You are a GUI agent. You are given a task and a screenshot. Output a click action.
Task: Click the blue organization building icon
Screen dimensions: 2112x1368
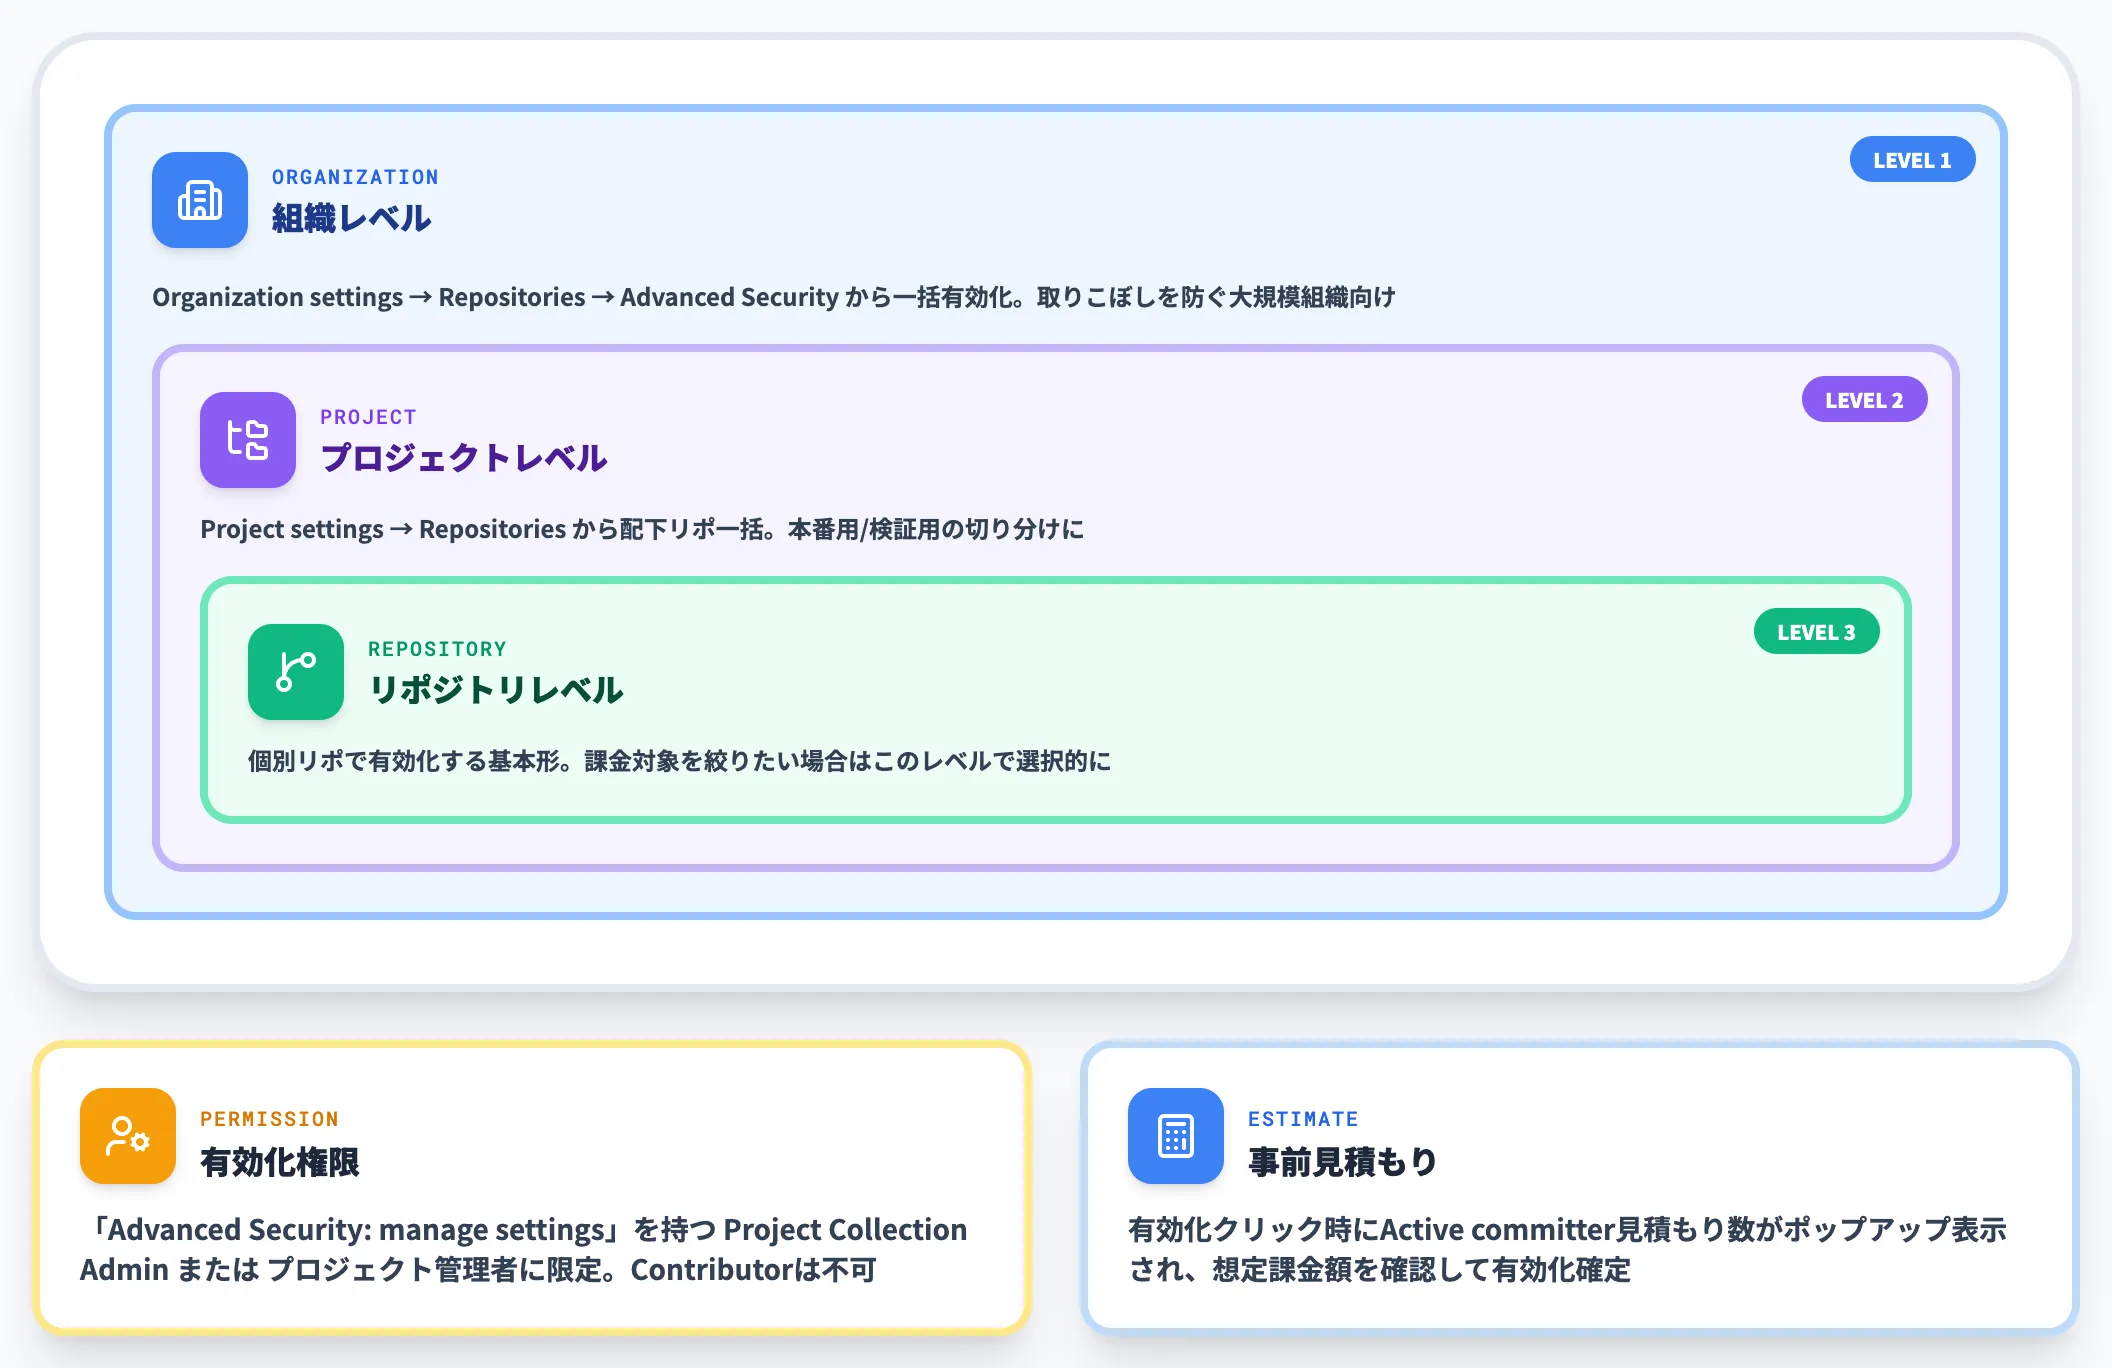point(200,200)
